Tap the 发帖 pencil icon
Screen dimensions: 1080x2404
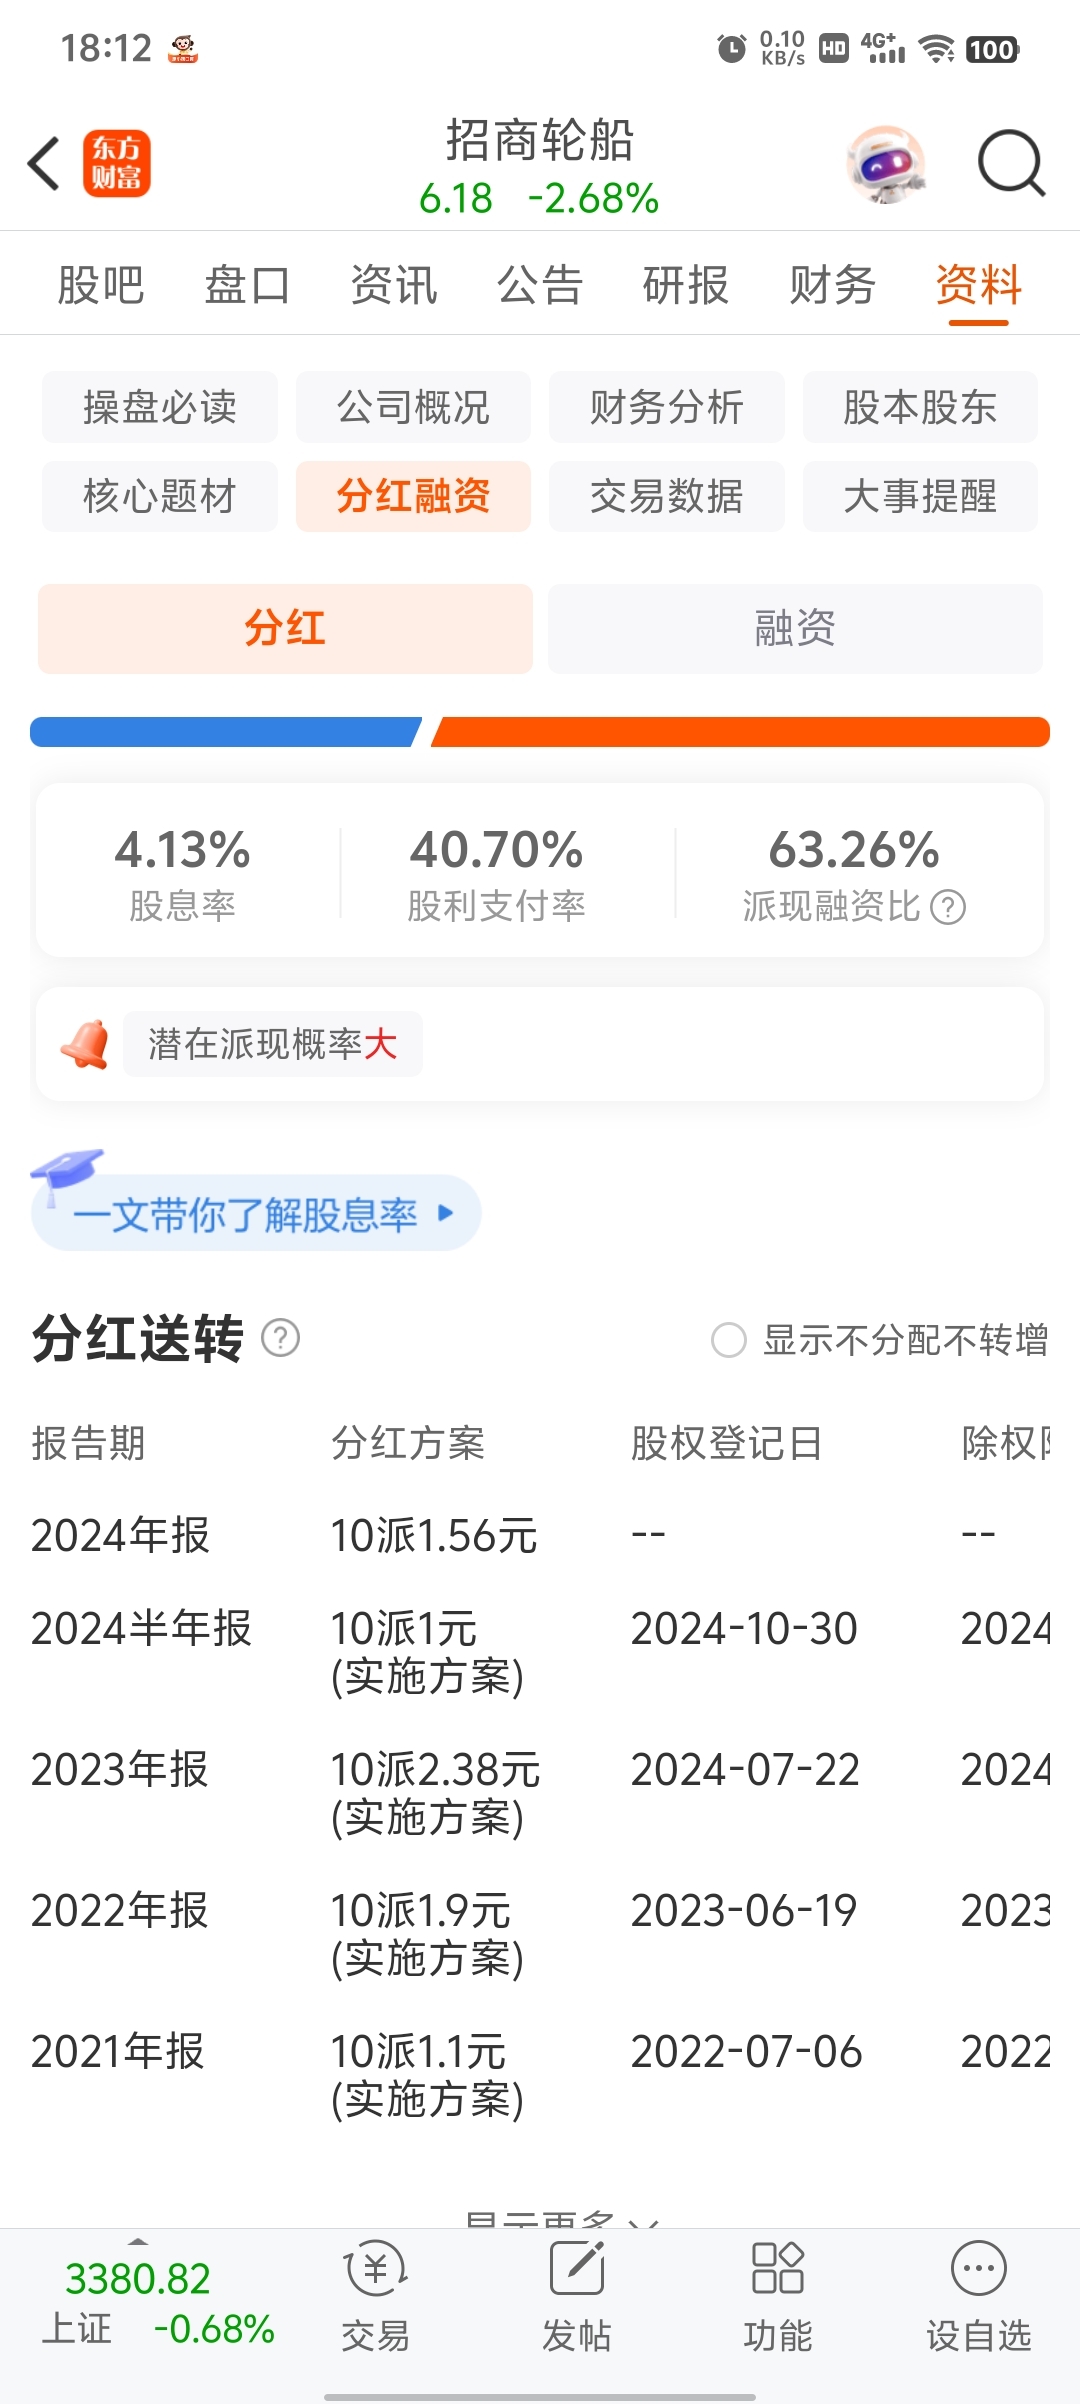click(x=577, y=2268)
